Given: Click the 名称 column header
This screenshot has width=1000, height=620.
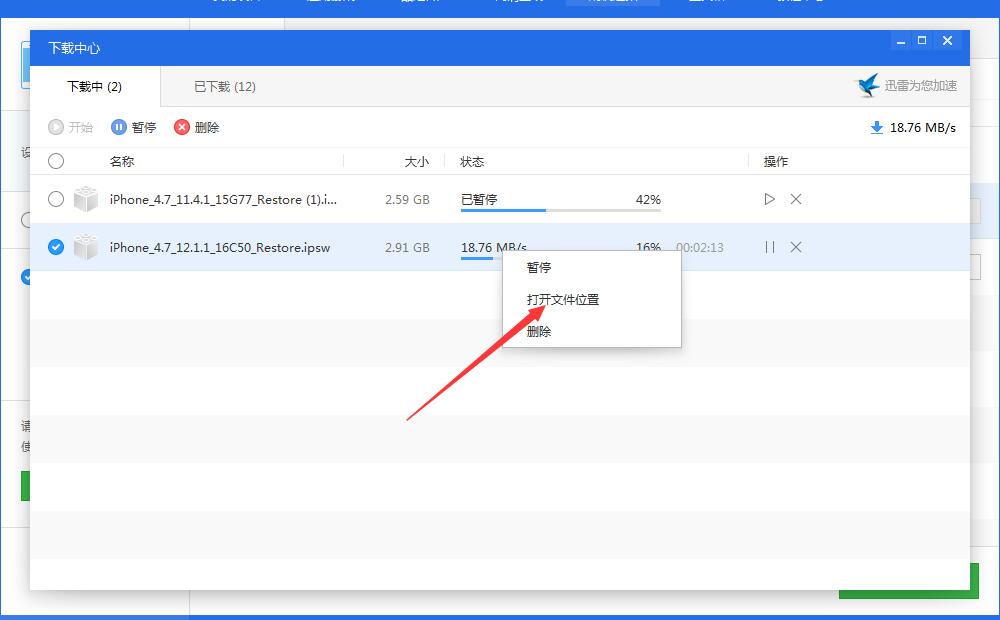Looking at the screenshot, I should [121, 161].
